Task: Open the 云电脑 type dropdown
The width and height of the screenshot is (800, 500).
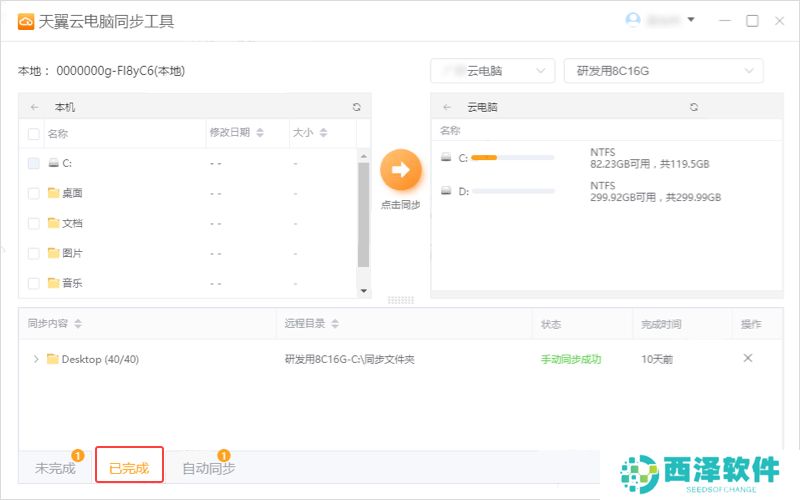Action: (x=492, y=71)
